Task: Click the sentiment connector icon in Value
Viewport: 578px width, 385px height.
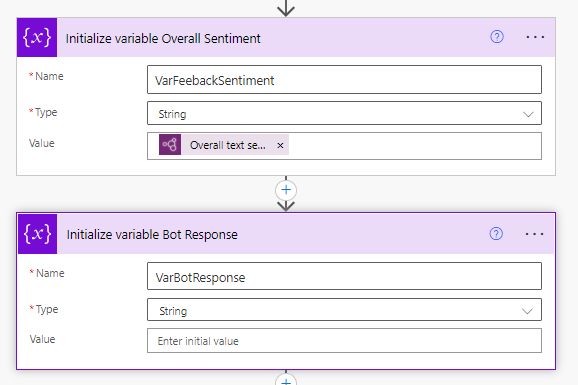Action: (x=170, y=145)
